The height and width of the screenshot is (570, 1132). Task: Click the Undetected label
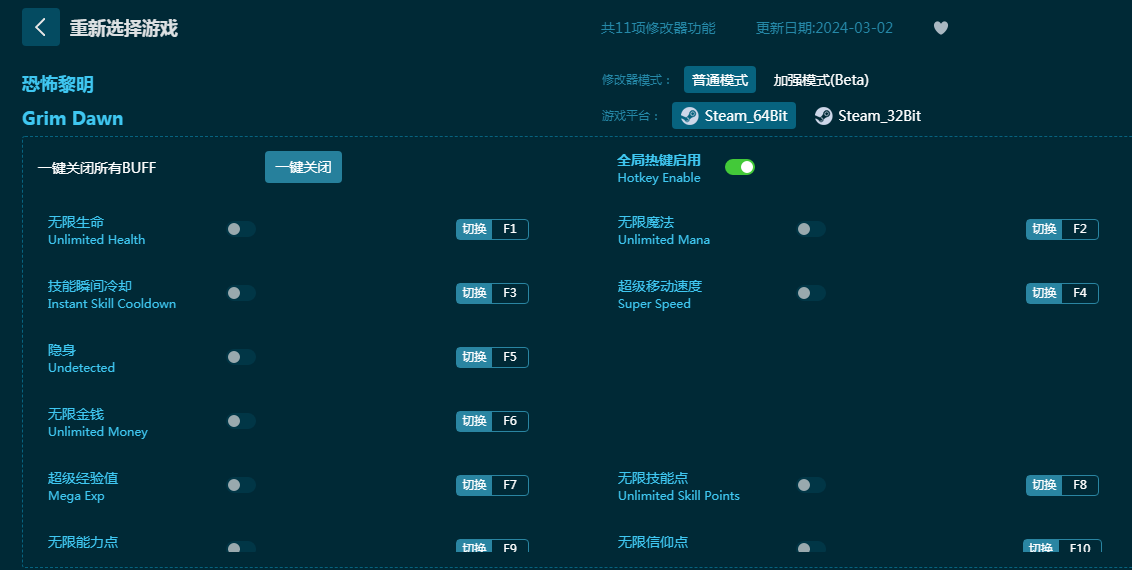click(82, 368)
